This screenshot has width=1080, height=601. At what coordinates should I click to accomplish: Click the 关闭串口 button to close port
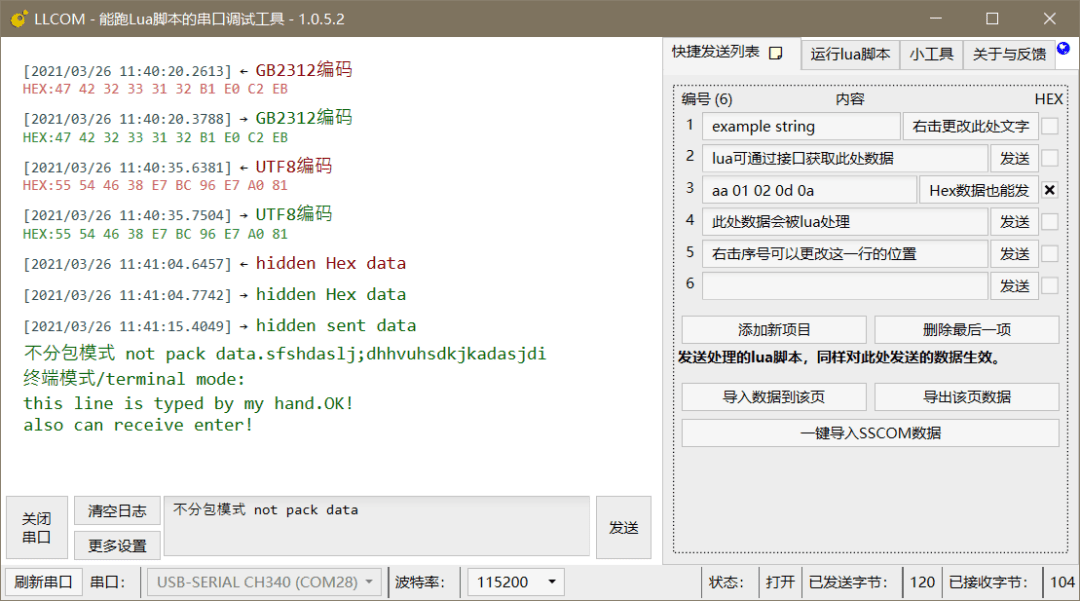(x=36, y=527)
